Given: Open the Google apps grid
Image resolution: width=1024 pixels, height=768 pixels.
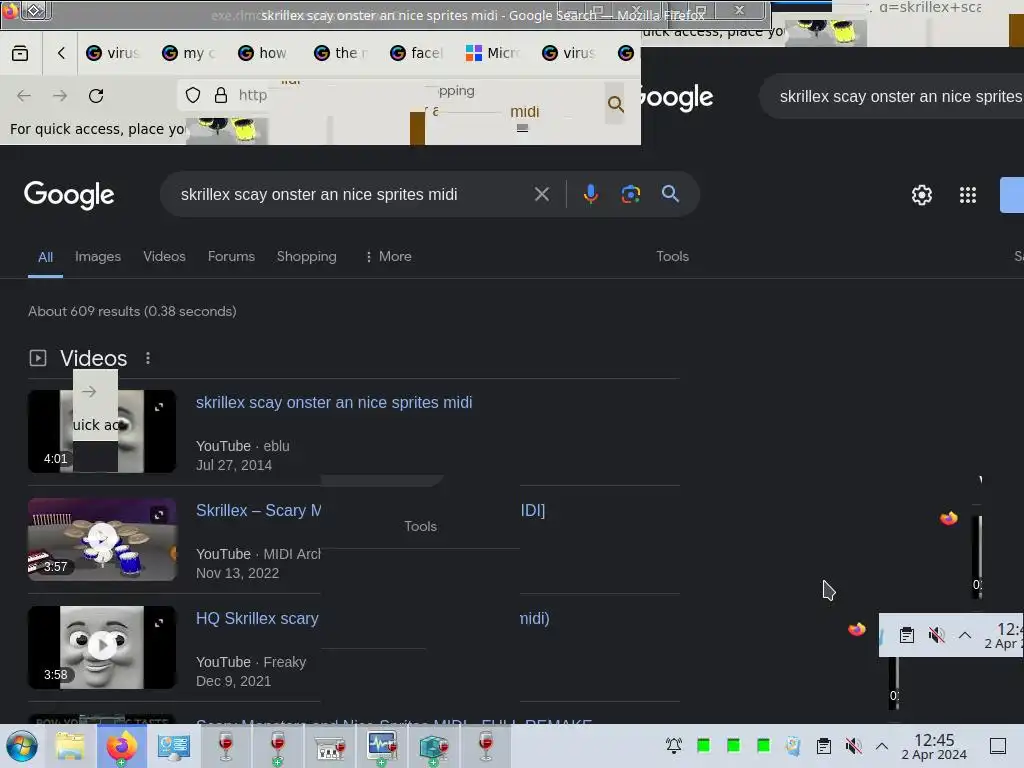Looking at the screenshot, I should [x=968, y=195].
